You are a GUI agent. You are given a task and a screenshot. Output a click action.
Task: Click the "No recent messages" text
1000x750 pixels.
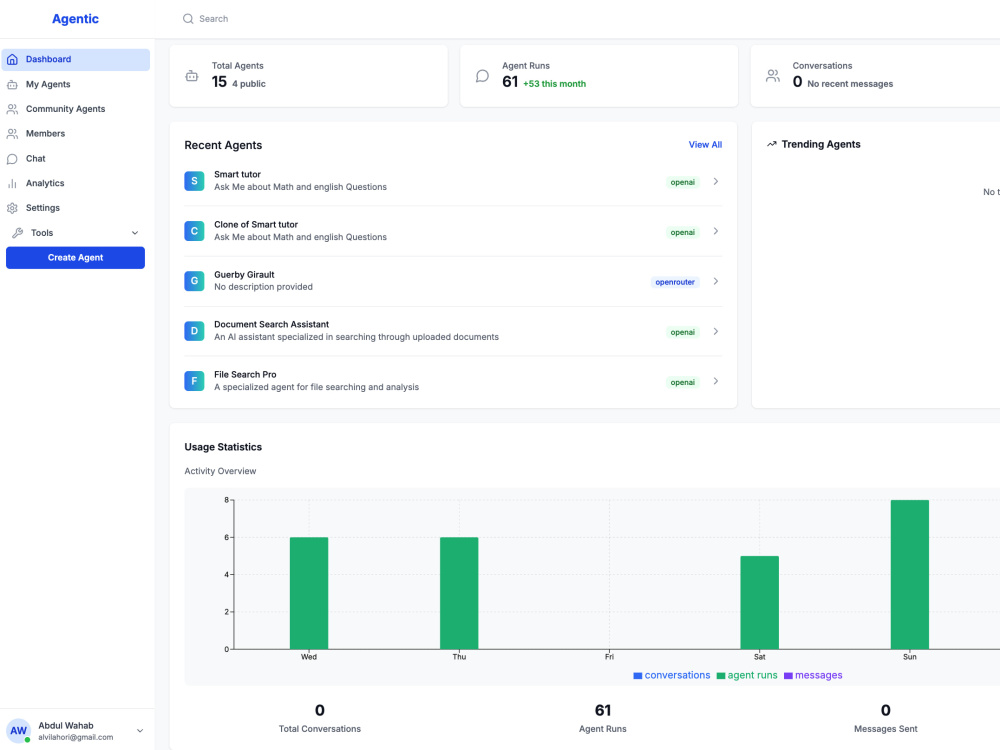(850, 84)
